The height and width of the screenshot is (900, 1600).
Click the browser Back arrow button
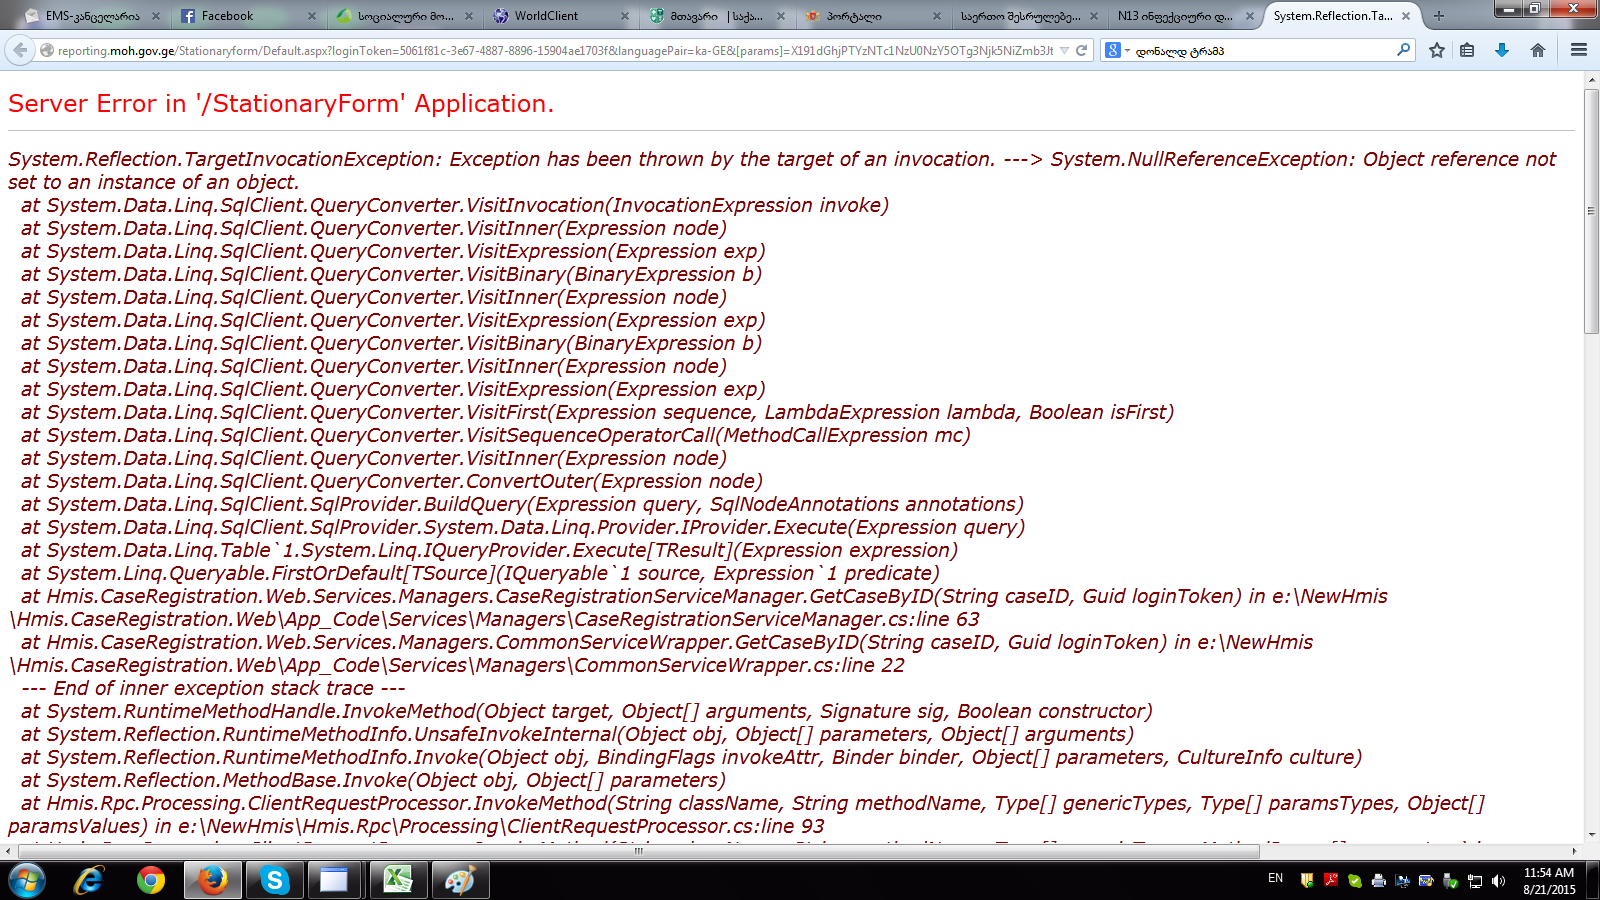19,50
